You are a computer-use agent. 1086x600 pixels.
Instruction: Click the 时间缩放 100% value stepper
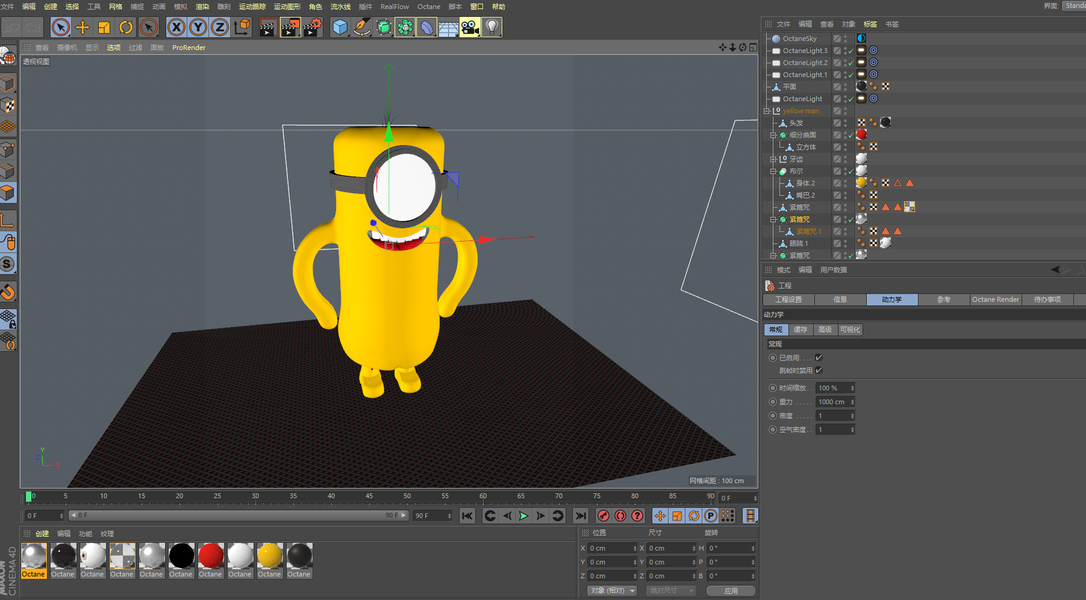point(852,388)
